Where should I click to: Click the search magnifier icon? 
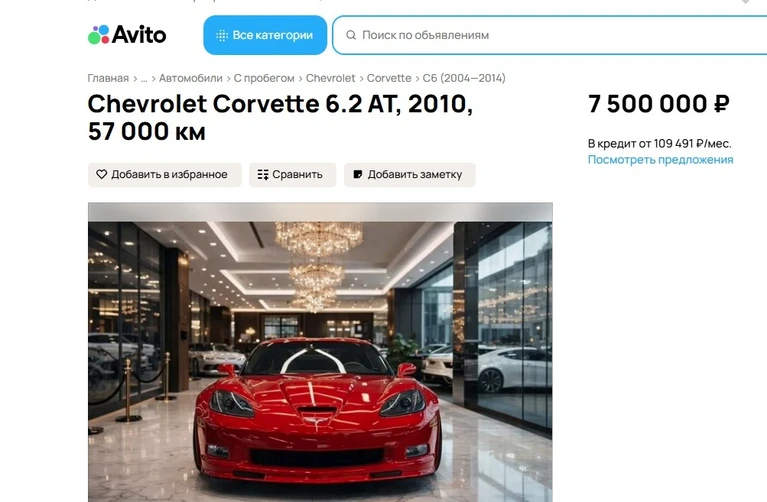click(351, 35)
